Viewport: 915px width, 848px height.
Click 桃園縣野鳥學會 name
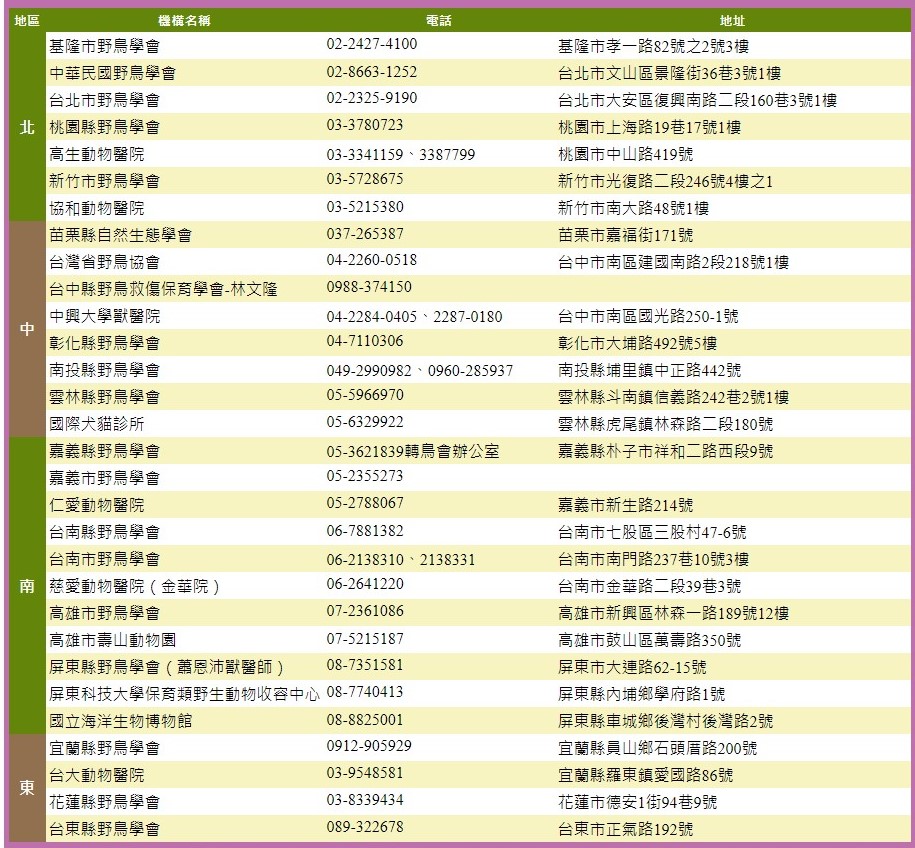point(104,127)
